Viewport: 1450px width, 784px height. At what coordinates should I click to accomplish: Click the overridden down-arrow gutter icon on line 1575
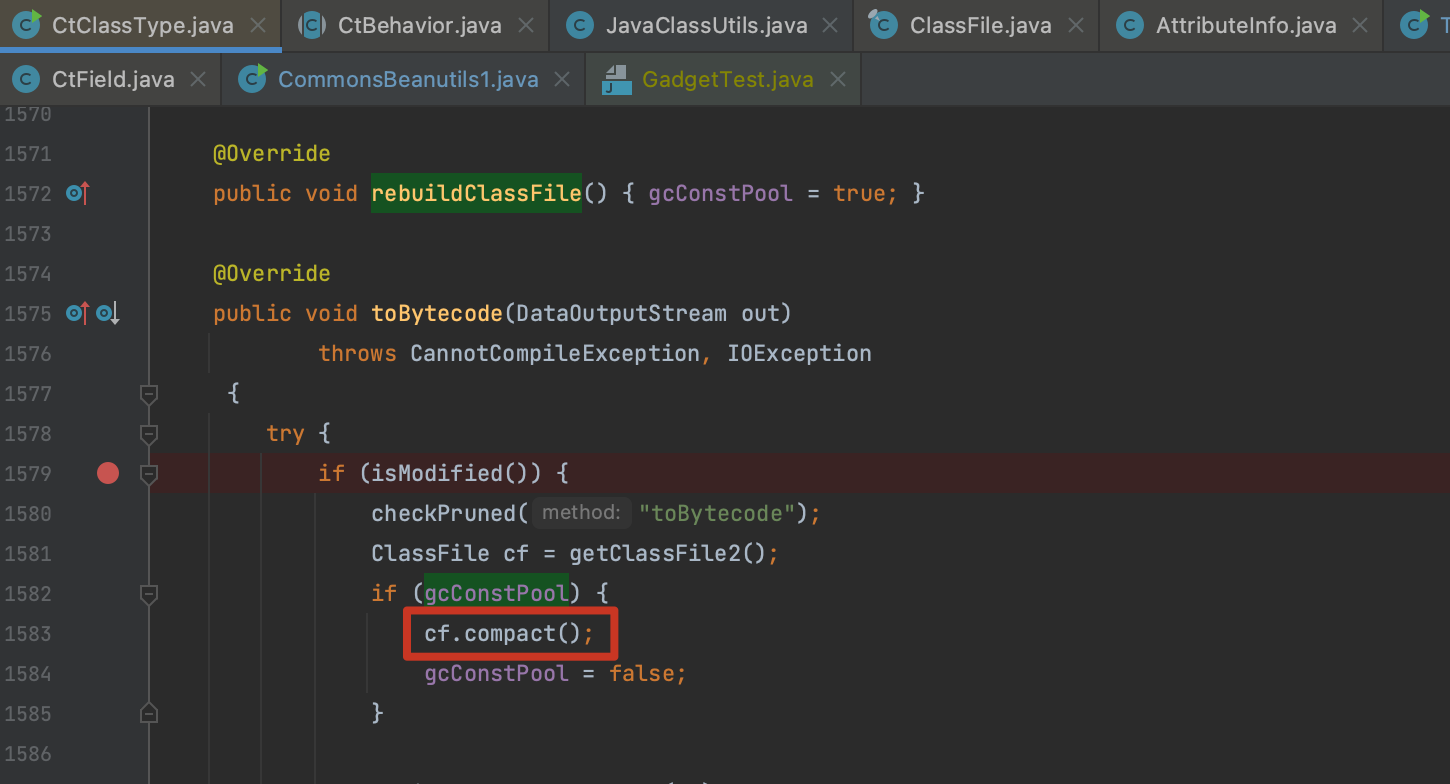[108, 313]
